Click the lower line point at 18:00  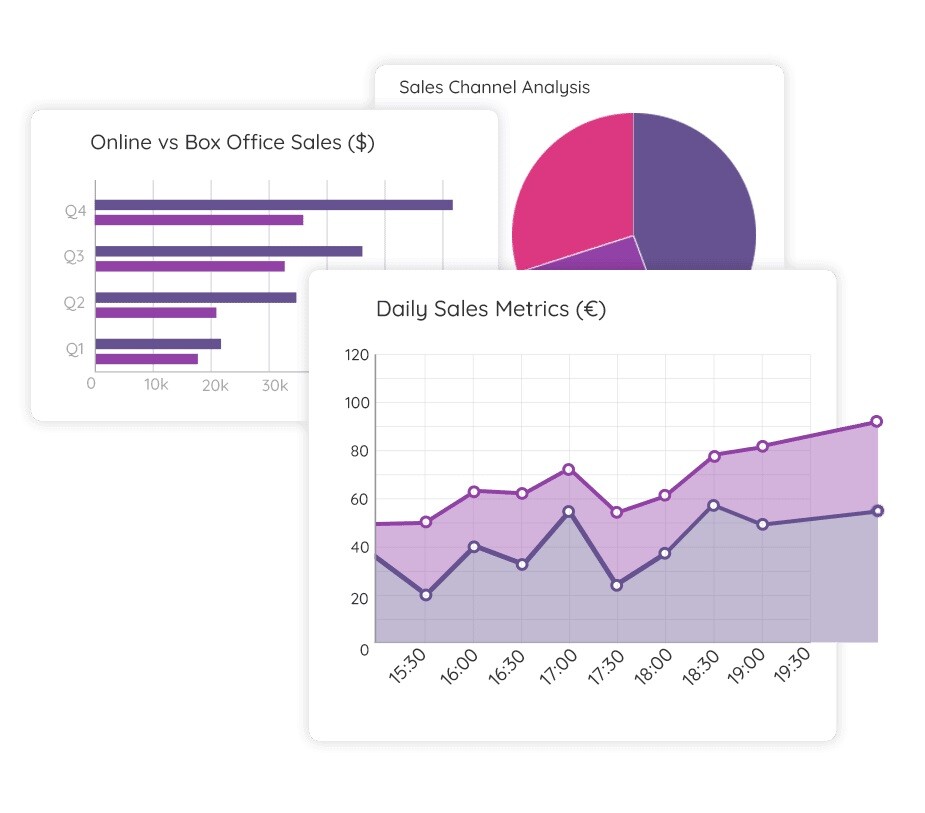coord(665,553)
